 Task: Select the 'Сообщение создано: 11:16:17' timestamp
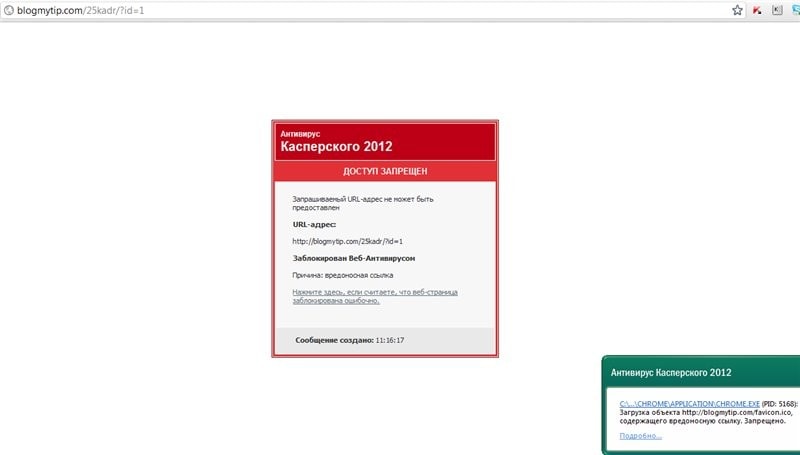click(x=349, y=340)
